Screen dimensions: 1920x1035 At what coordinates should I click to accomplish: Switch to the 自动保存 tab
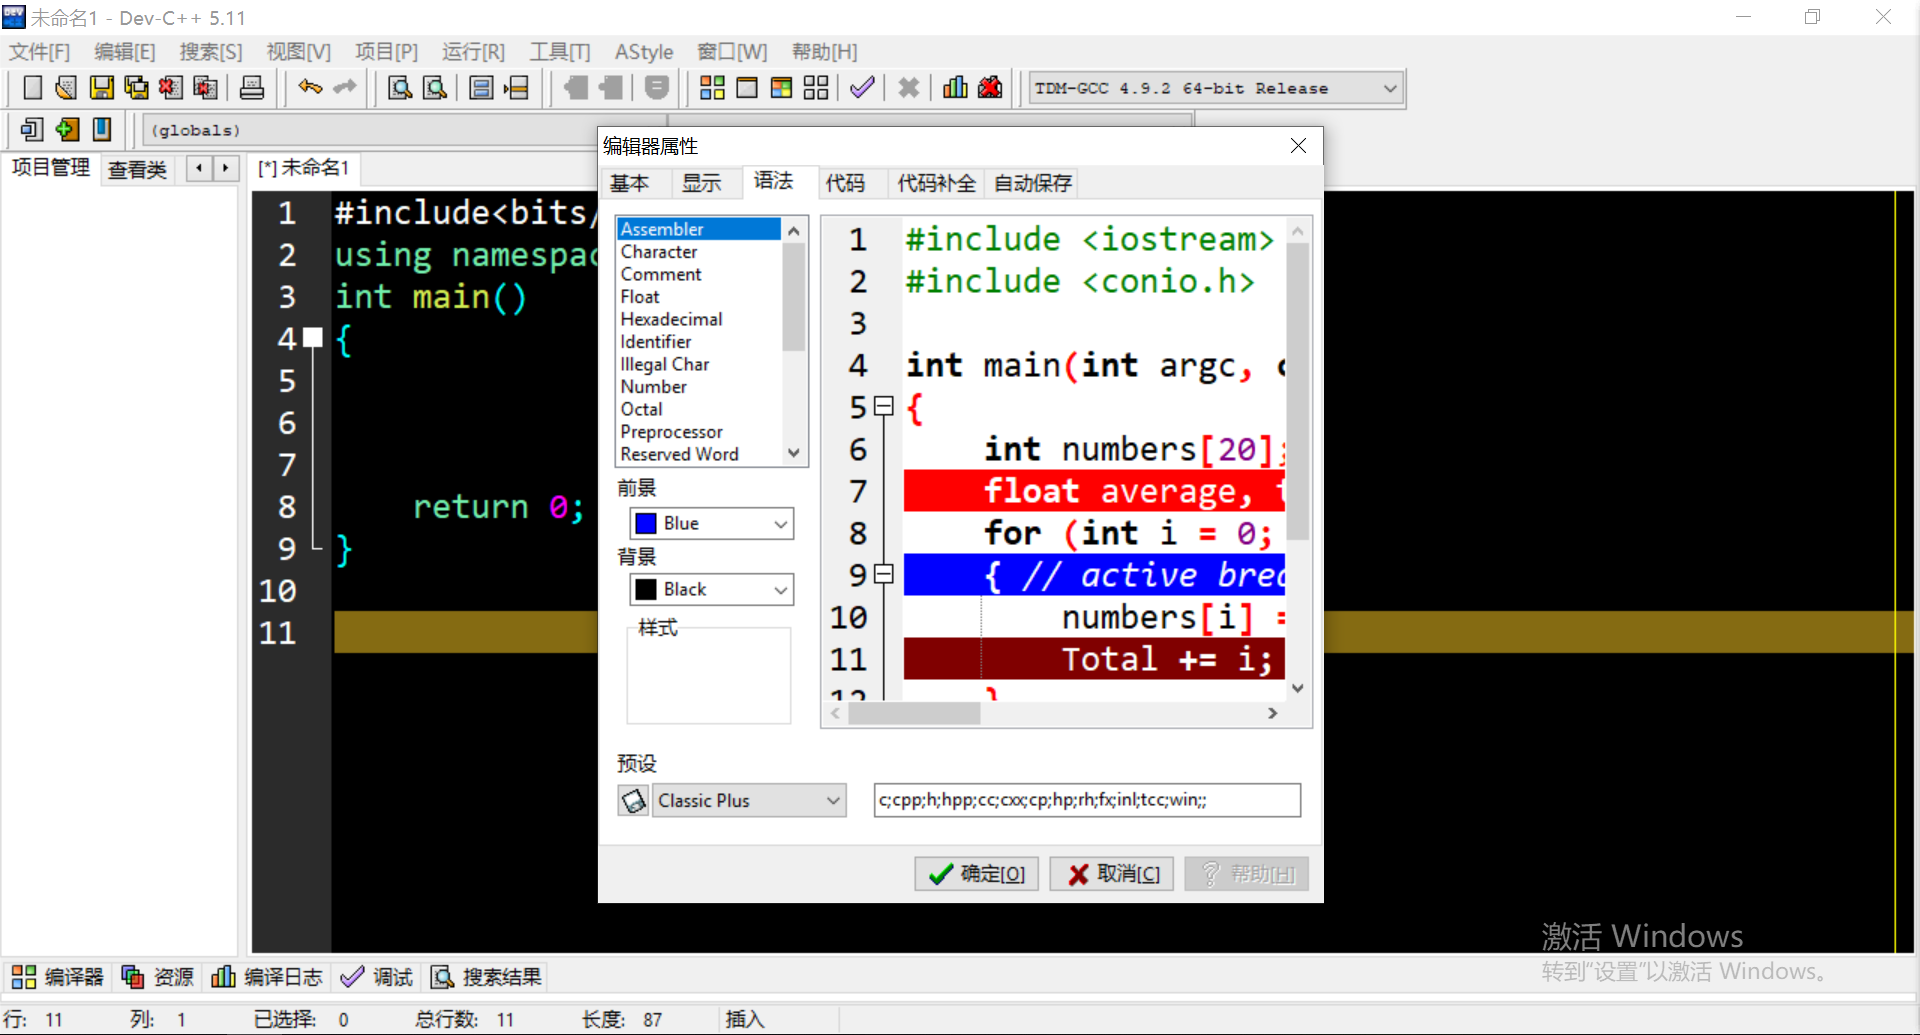tap(1033, 183)
